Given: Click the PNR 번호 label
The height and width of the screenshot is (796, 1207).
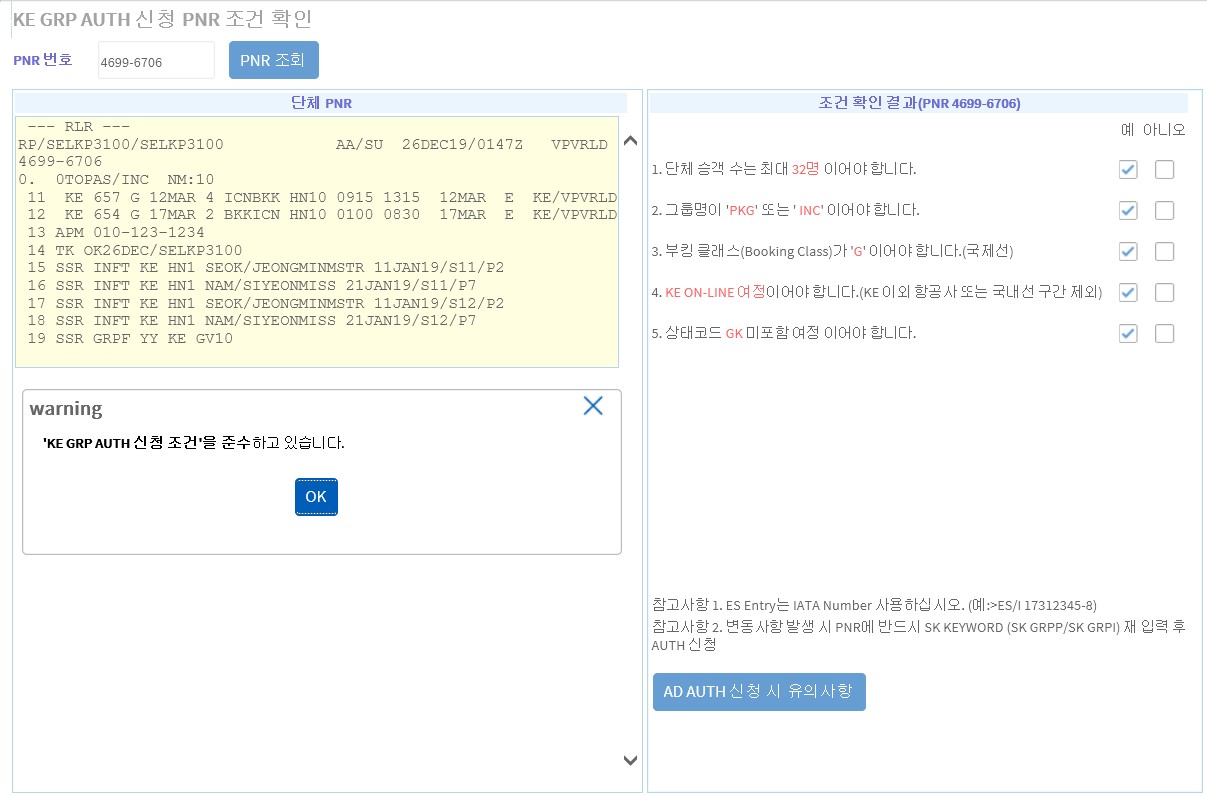Looking at the screenshot, I should [x=43, y=60].
